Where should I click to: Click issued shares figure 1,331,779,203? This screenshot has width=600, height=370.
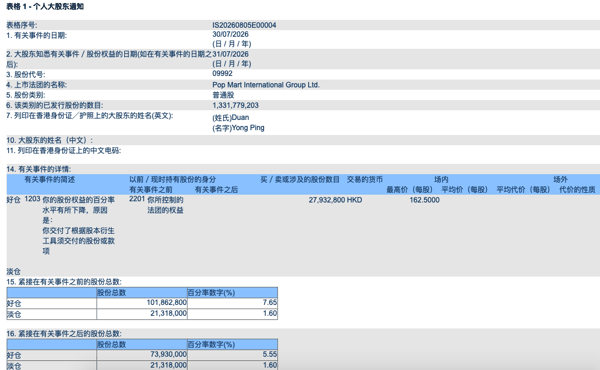[x=235, y=105]
